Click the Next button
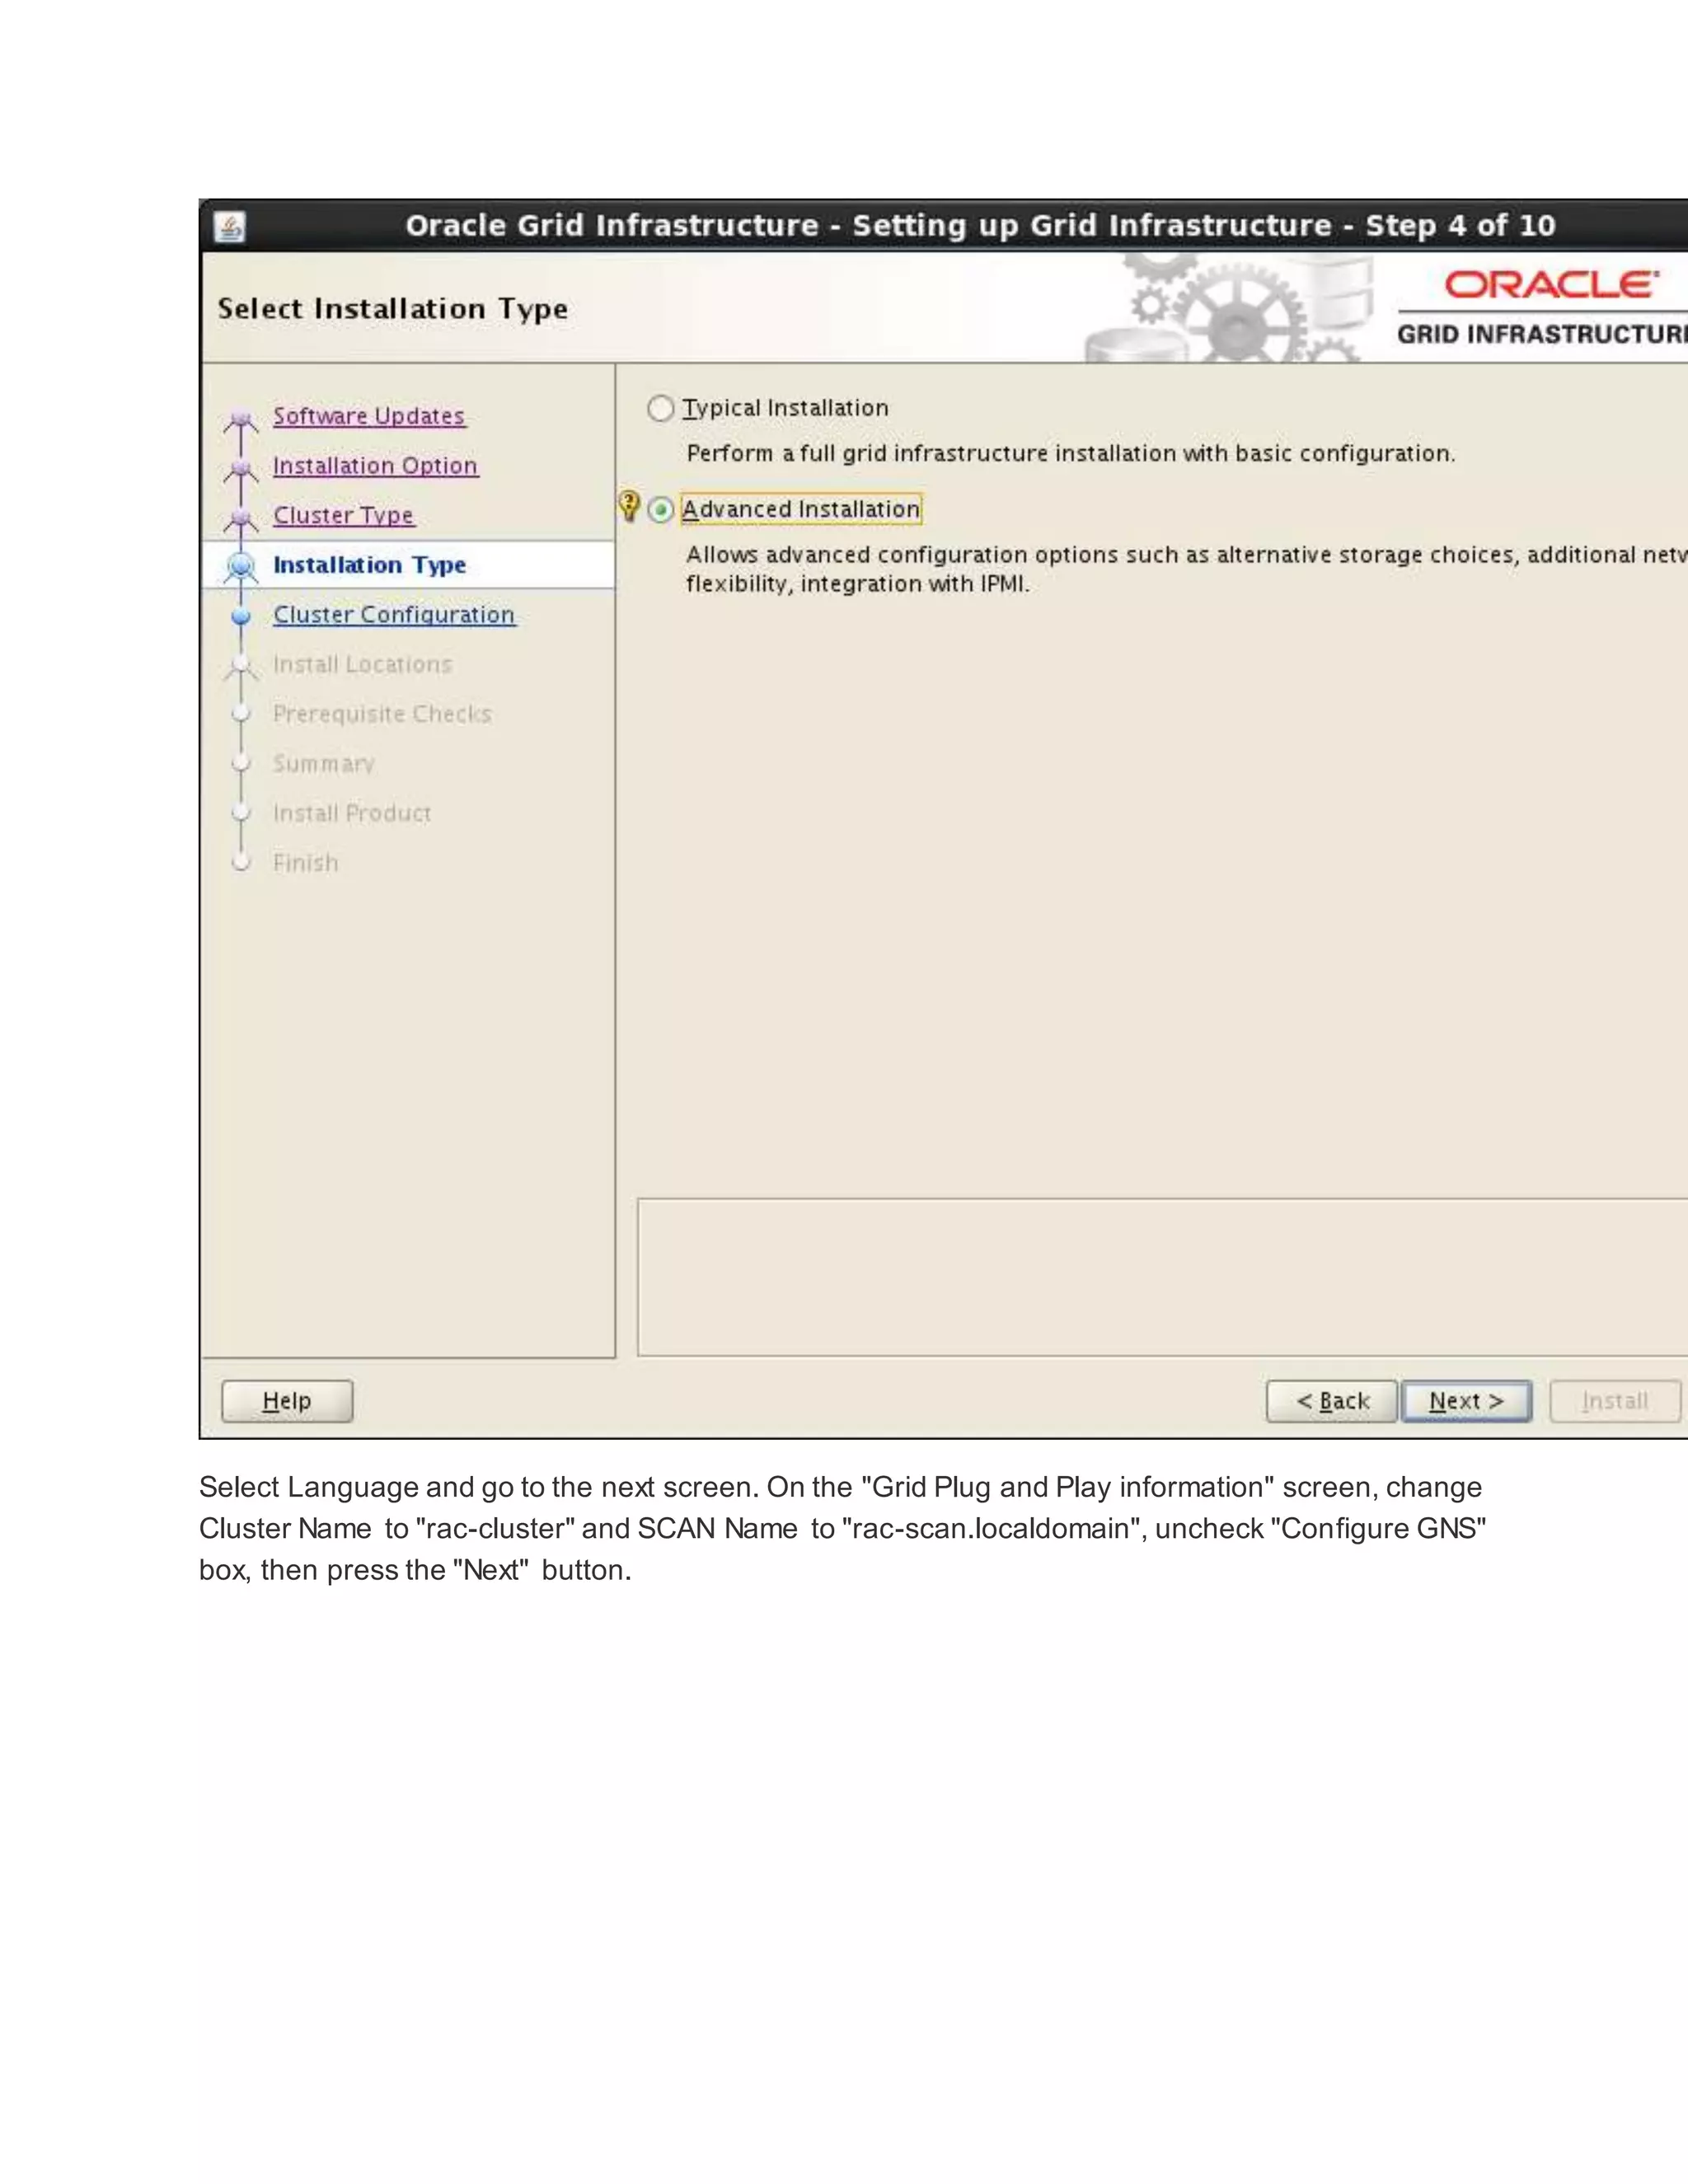1688x2184 pixels. (x=1466, y=1401)
